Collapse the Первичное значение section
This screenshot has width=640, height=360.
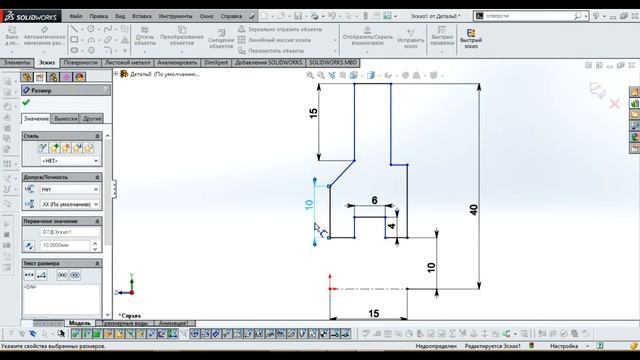coord(98,221)
